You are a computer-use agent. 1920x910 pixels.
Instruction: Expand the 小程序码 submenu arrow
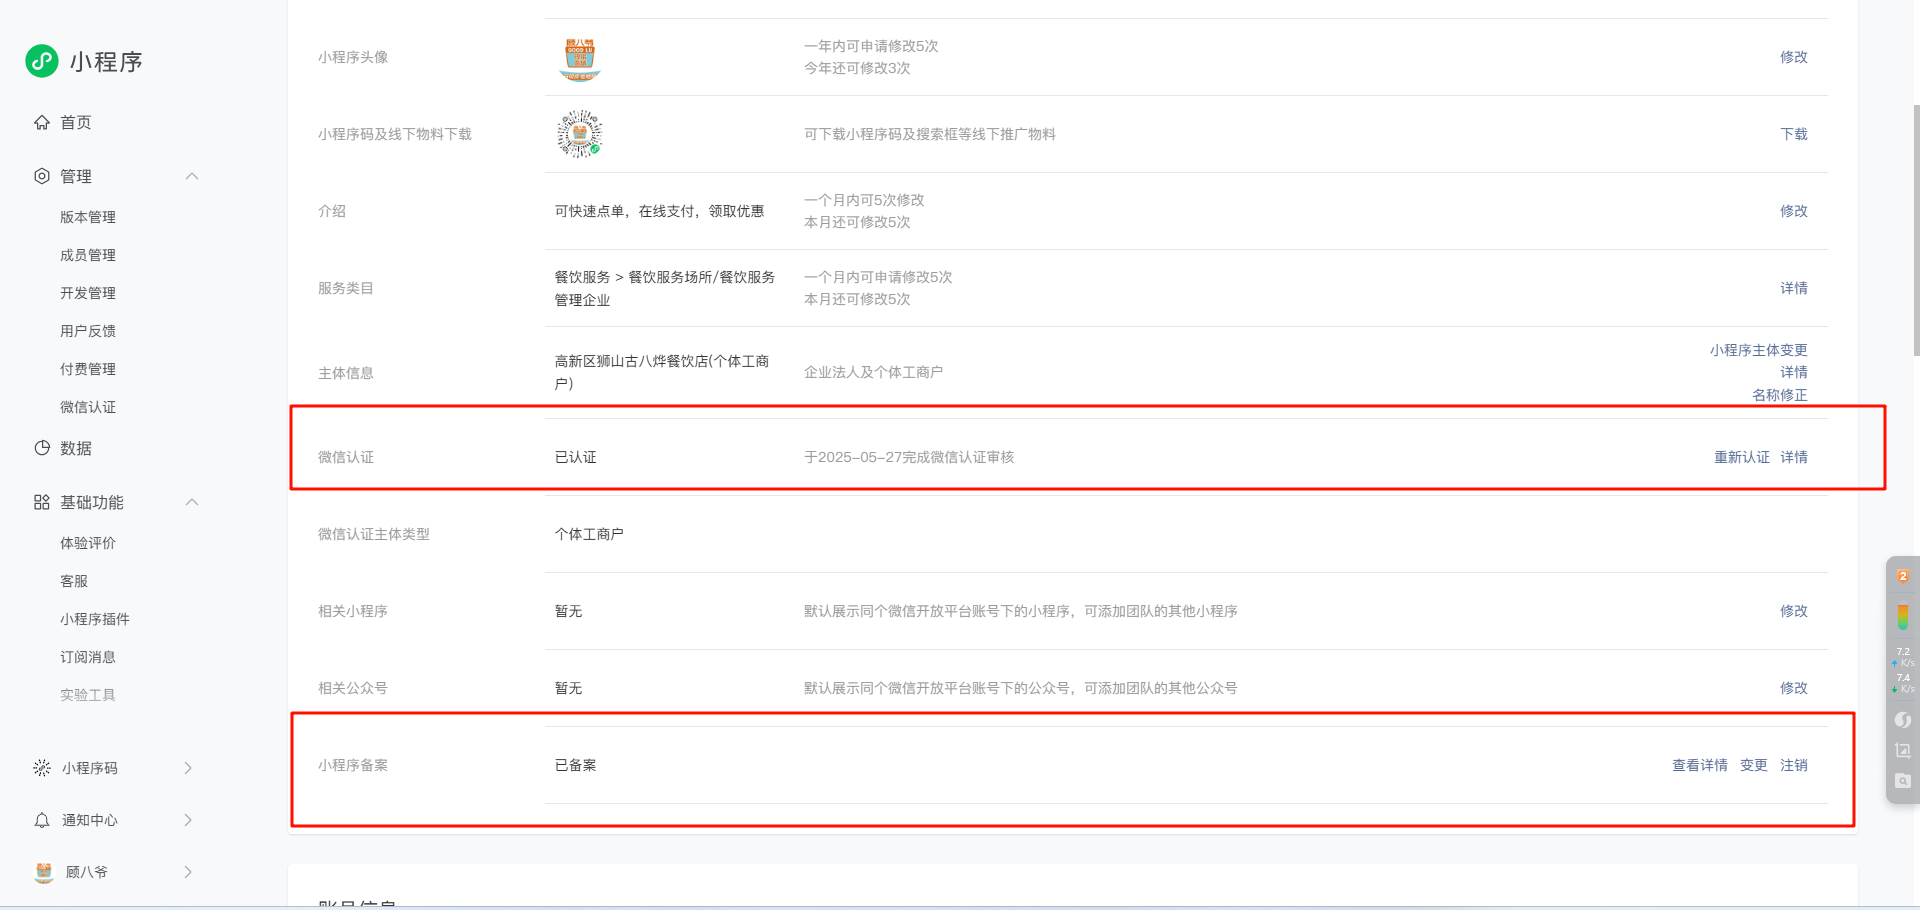pyautogui.click(x=188, y=768)
